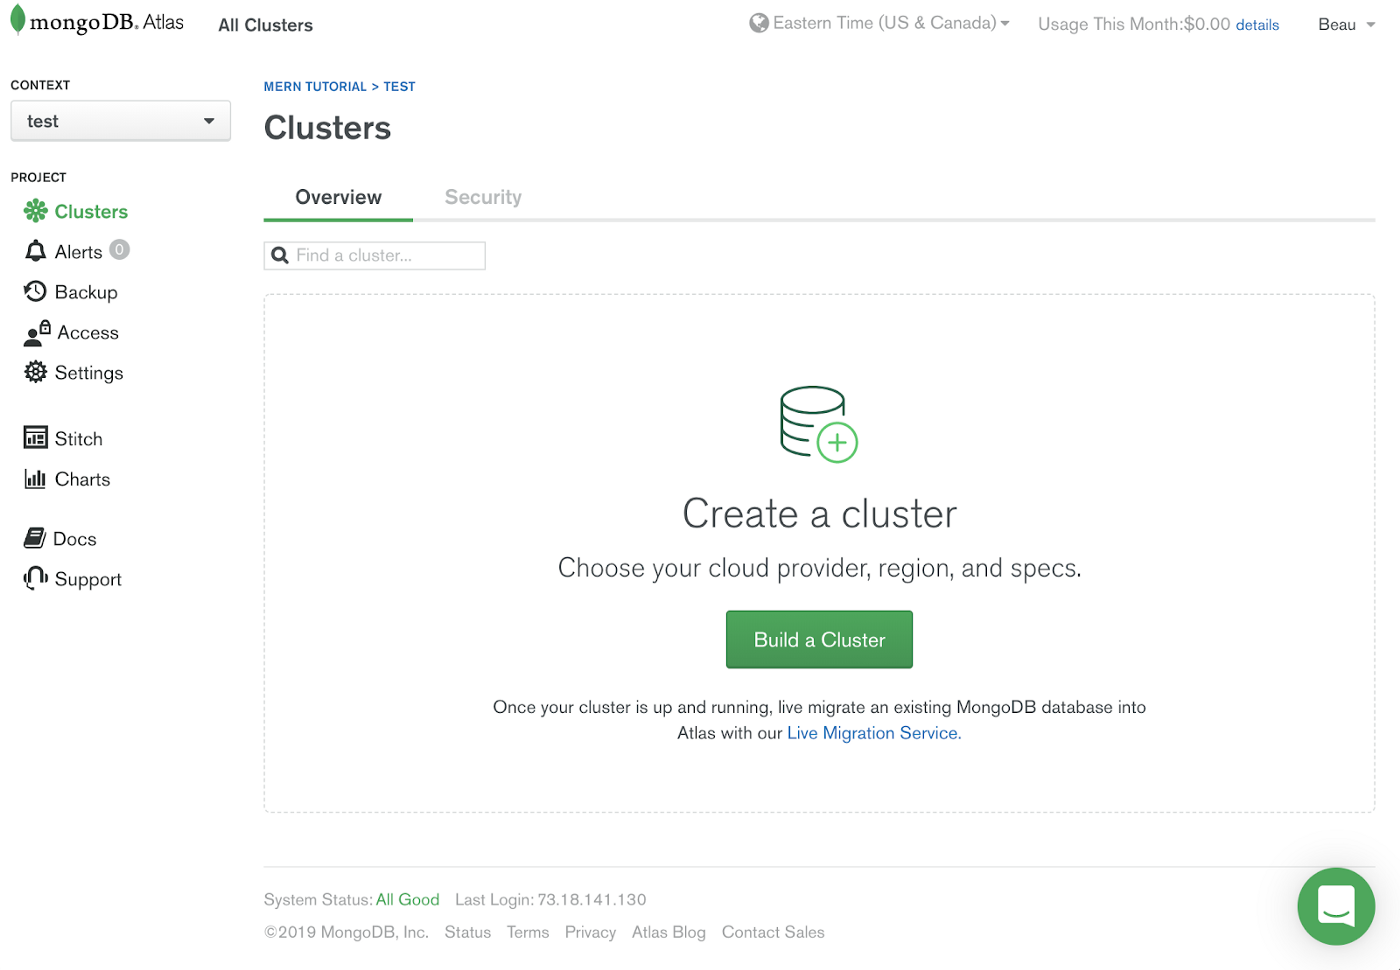This screenshot has height=970, width=1400.
Task: Open Backup in the project sidebar
Action: (86, 292)
